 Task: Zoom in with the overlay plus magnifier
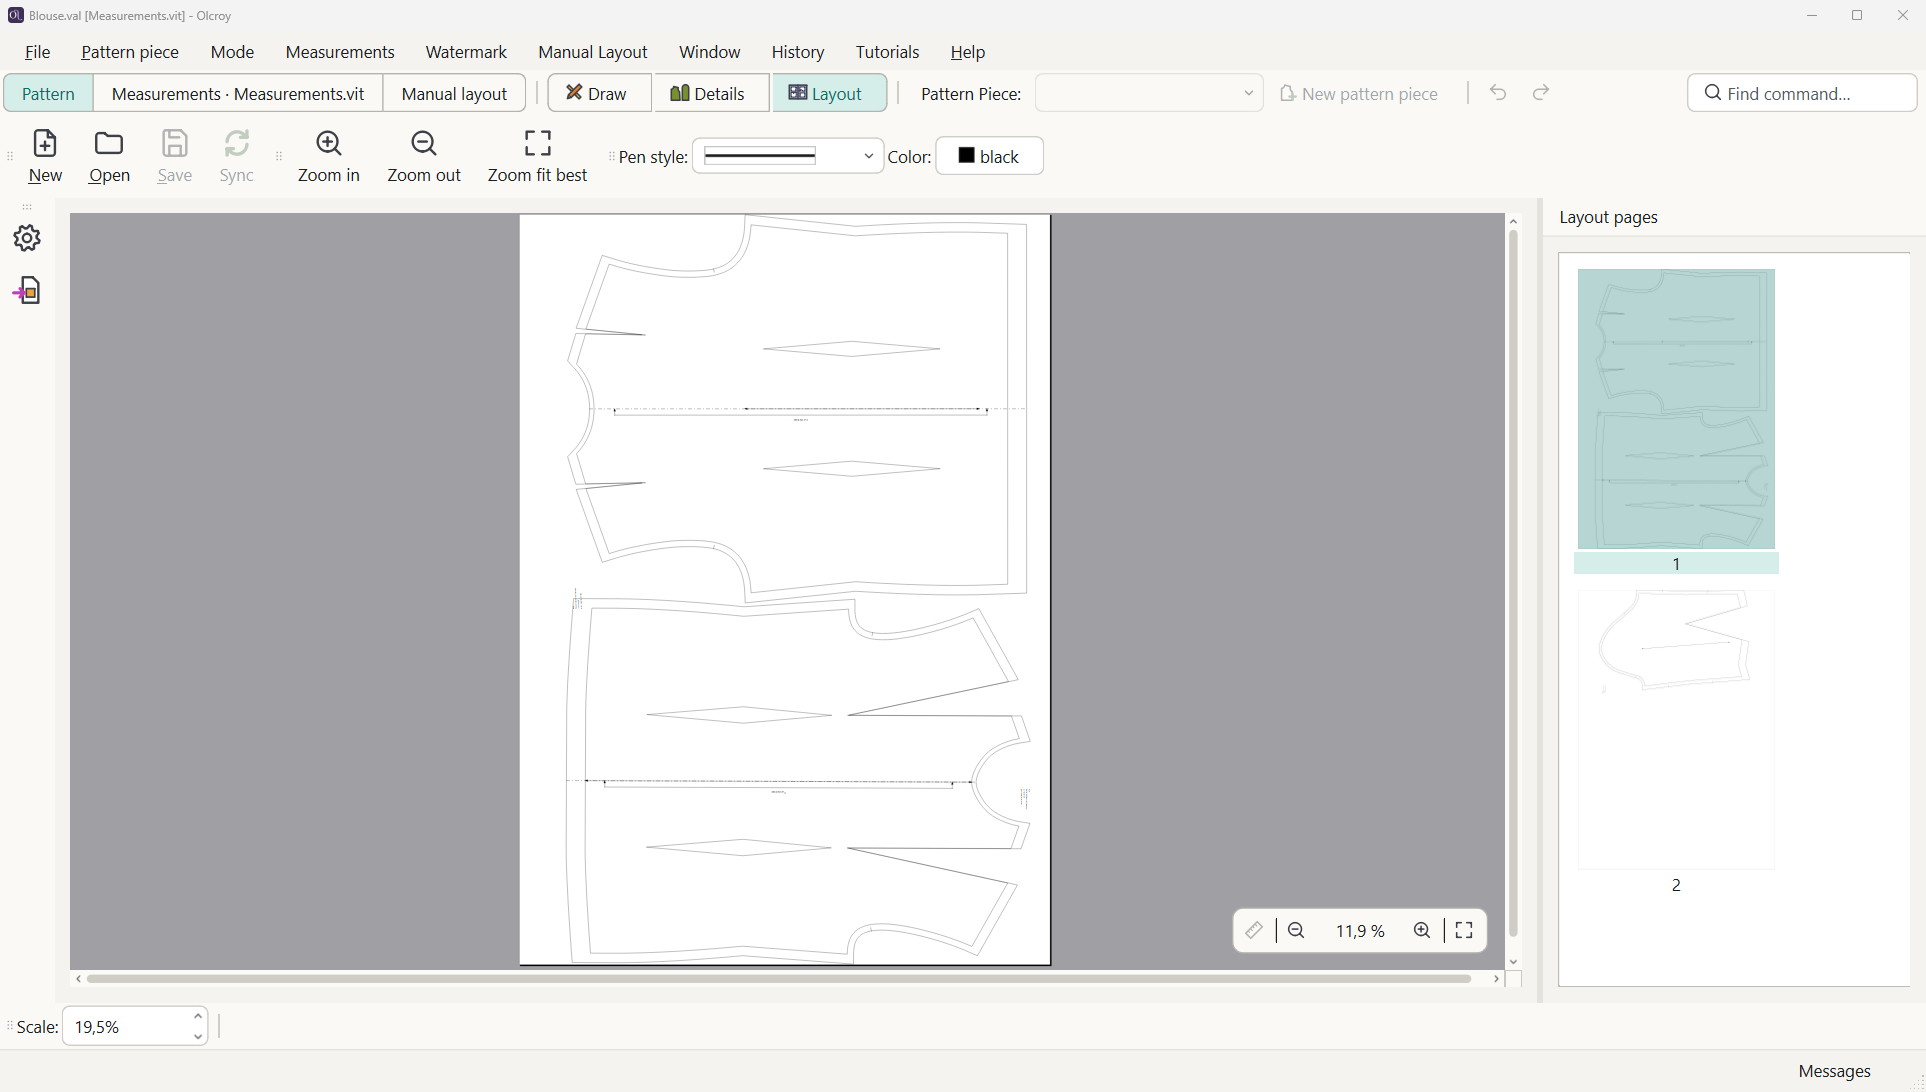click(x=1422, y=931)
